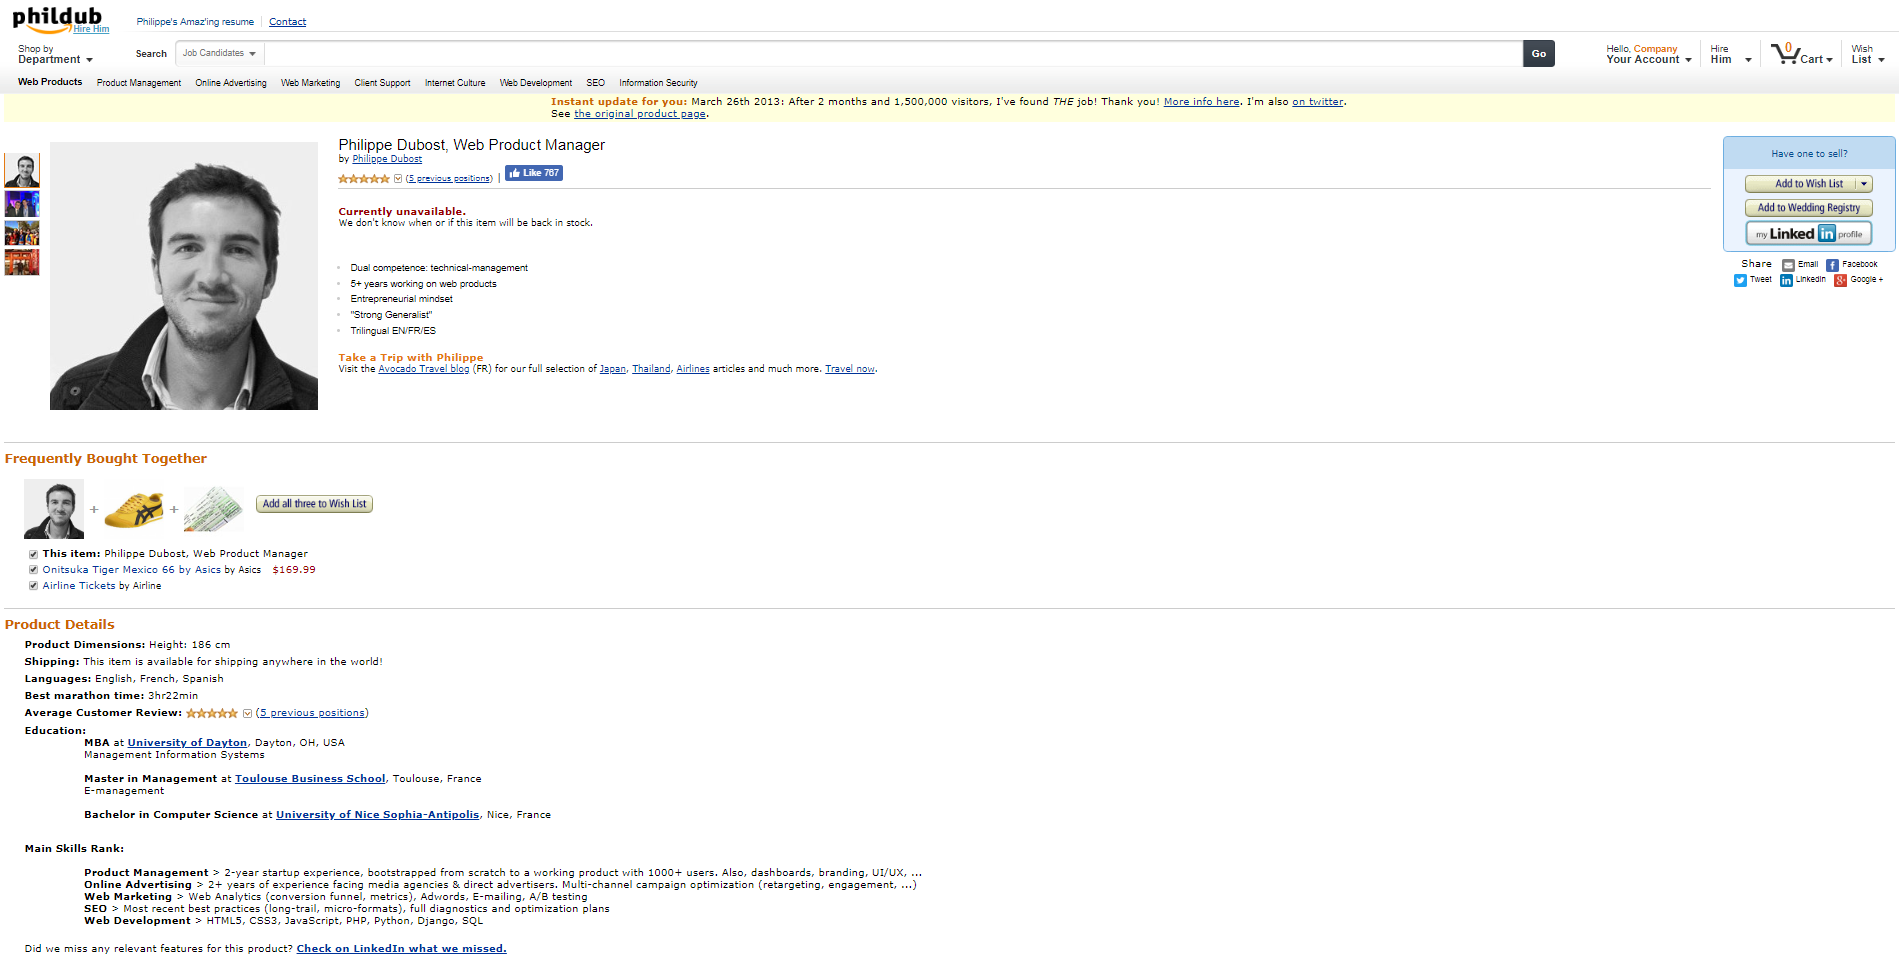Click the portrait in Frequently Bought Together
This screenshot has height=961, width=1899.
(54, 509)
